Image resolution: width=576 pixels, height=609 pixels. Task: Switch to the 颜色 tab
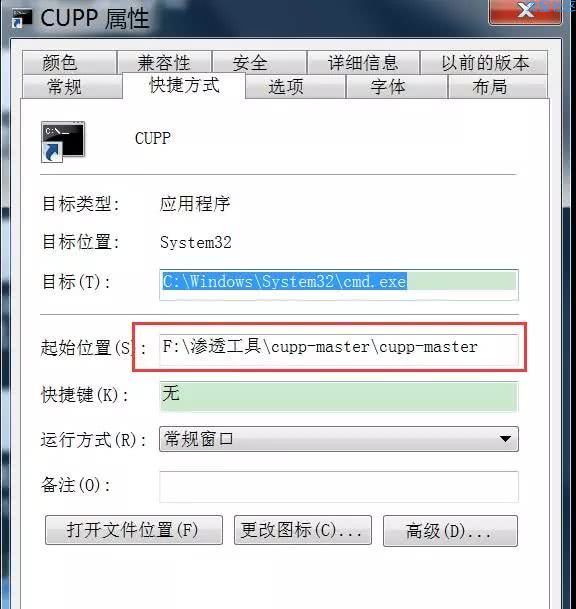pyautogui.click(x=70, y=62)
